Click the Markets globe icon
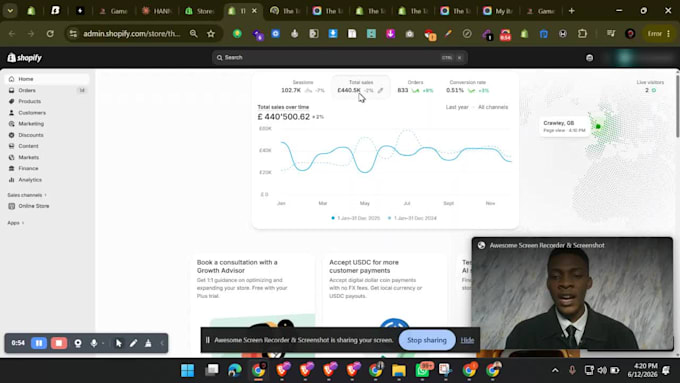This screenshot has height=383, width=680. tap(12, 157)
